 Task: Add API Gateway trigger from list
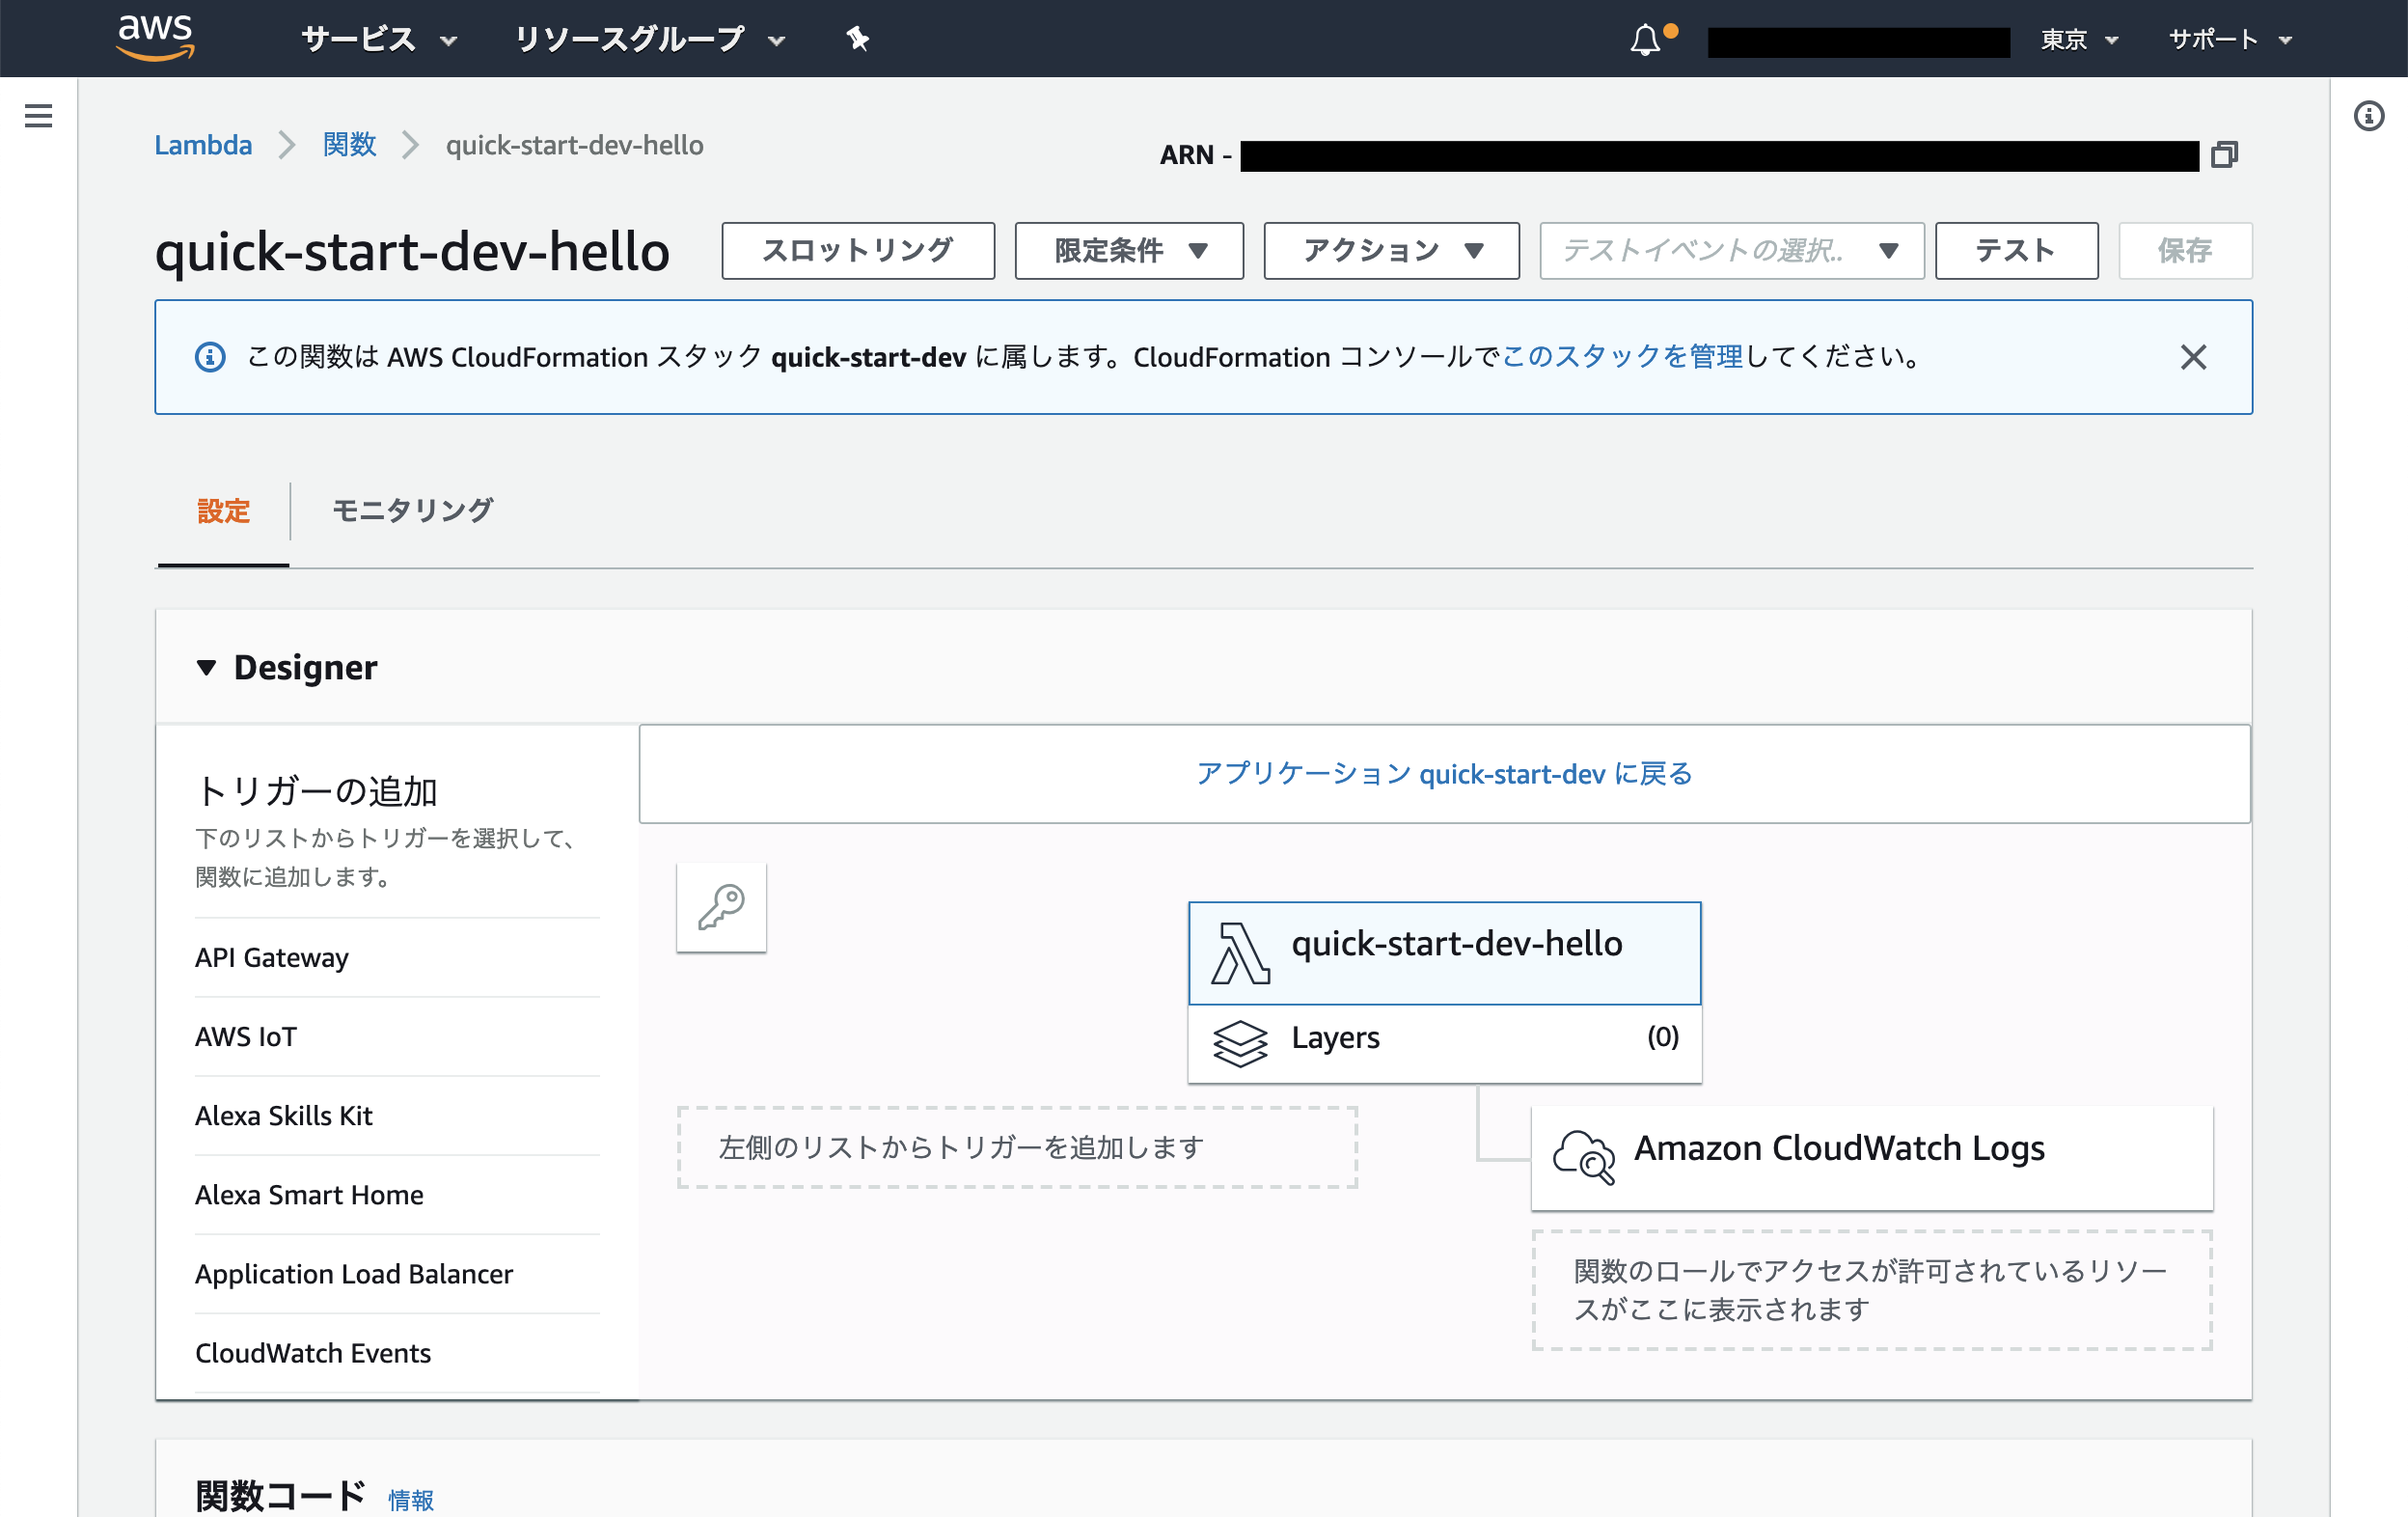click(x=272, y=957)
